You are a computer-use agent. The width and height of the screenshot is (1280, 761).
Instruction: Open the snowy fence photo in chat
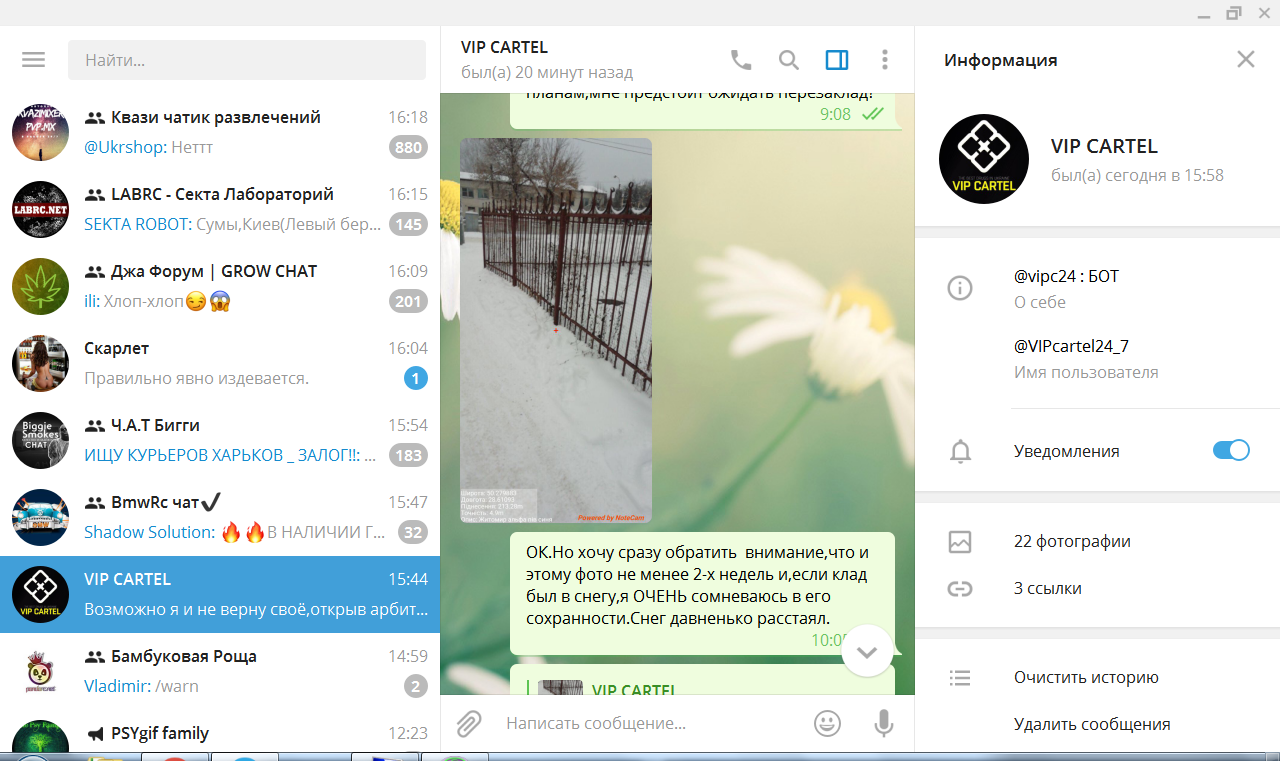(556, 330)
